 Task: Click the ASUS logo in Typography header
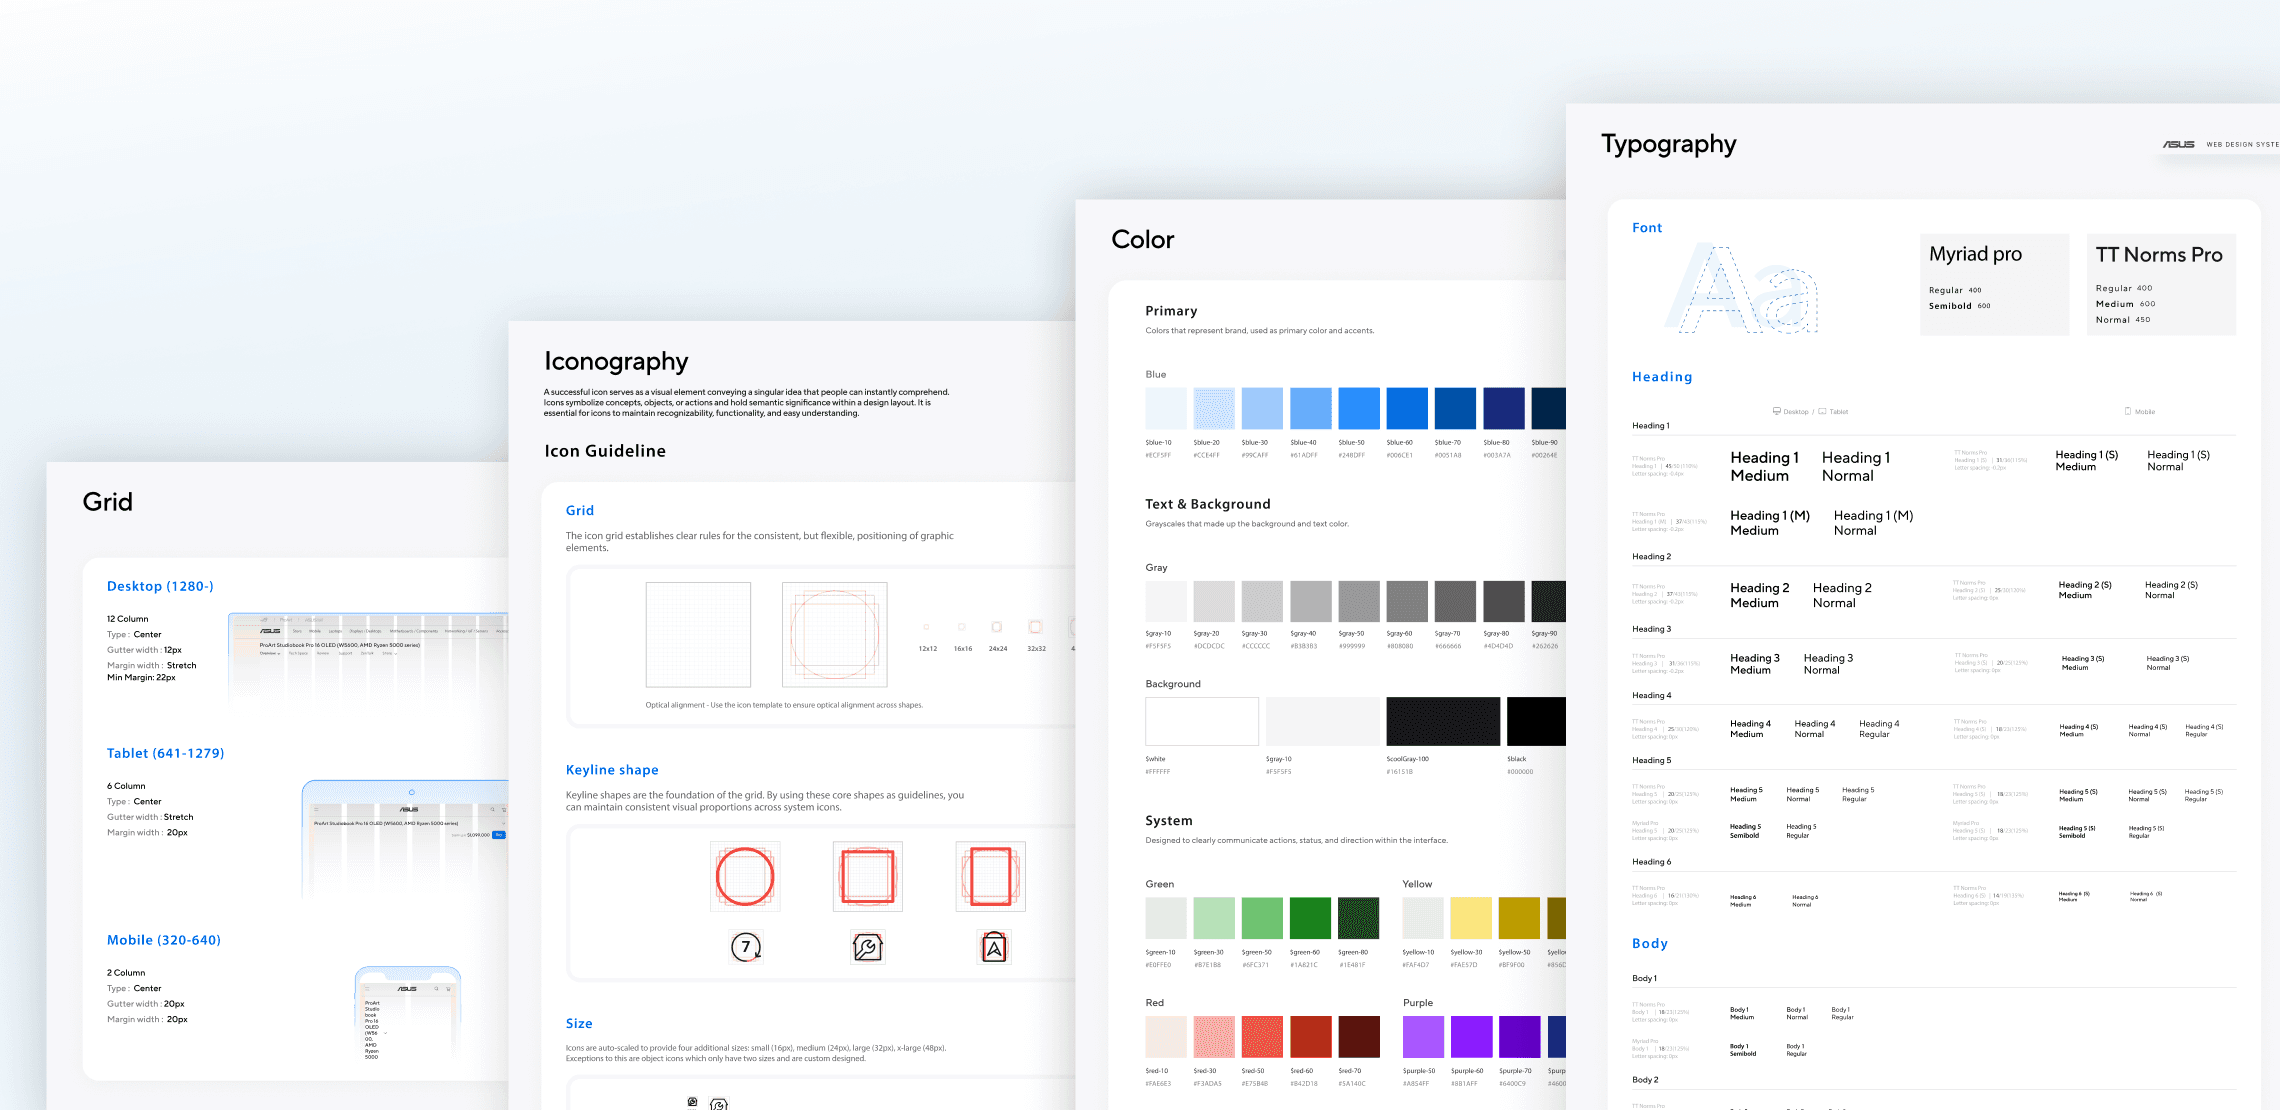click(x=2178, y=144)
